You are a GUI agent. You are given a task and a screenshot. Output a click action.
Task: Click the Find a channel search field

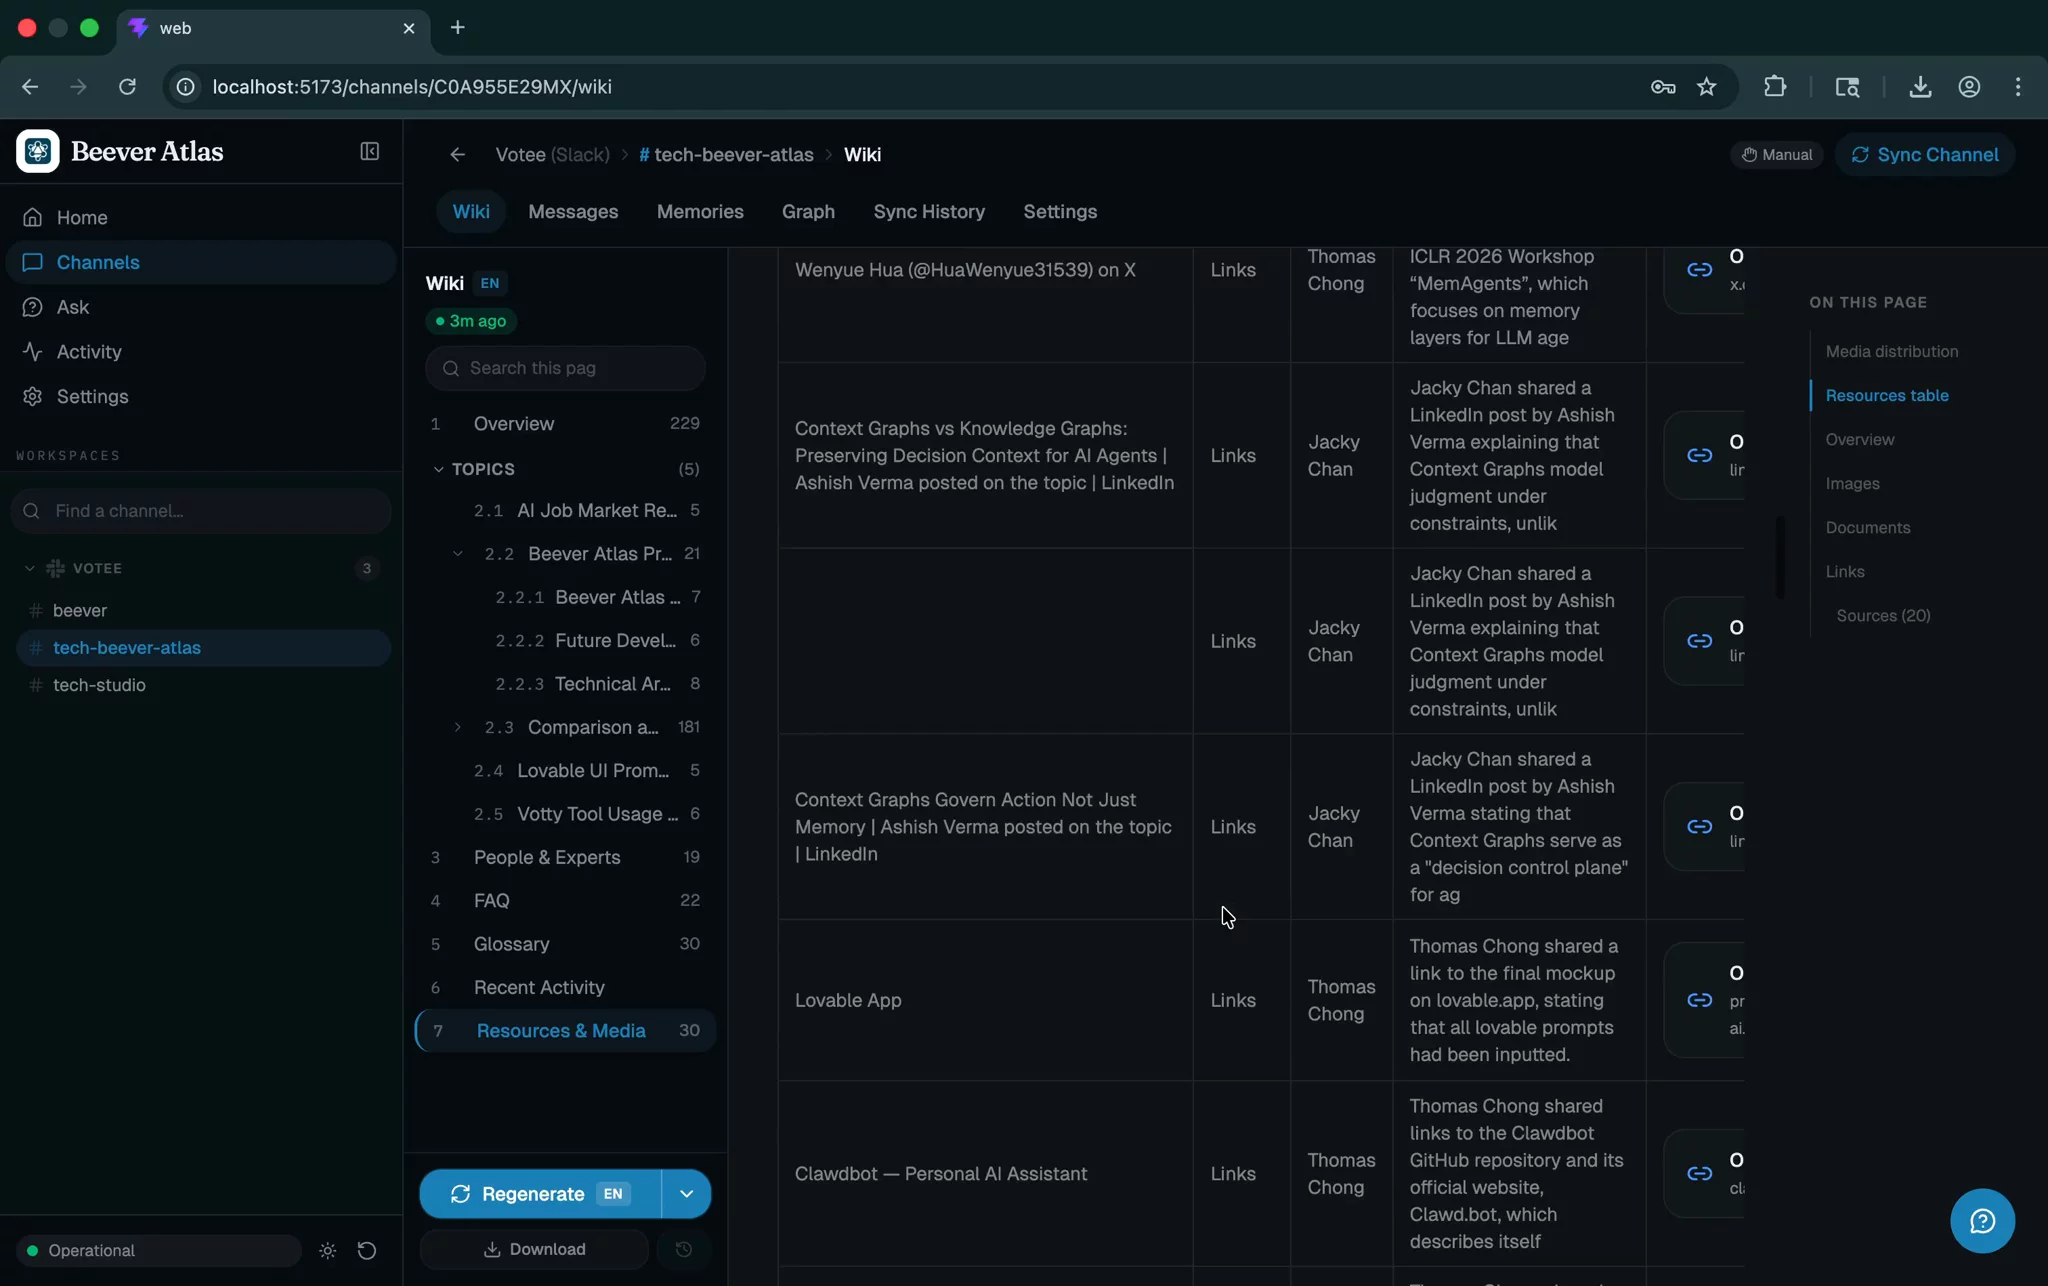tap(201, 511)
